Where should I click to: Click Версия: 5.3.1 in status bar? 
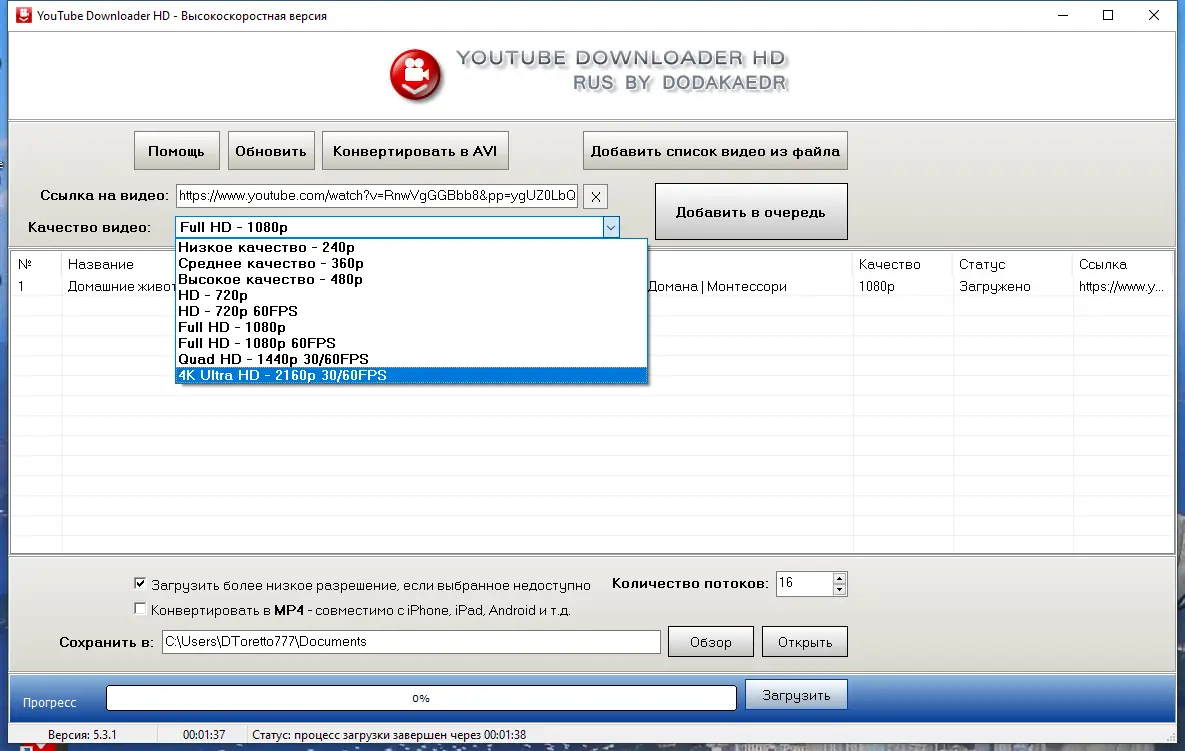tap(82, 734)
